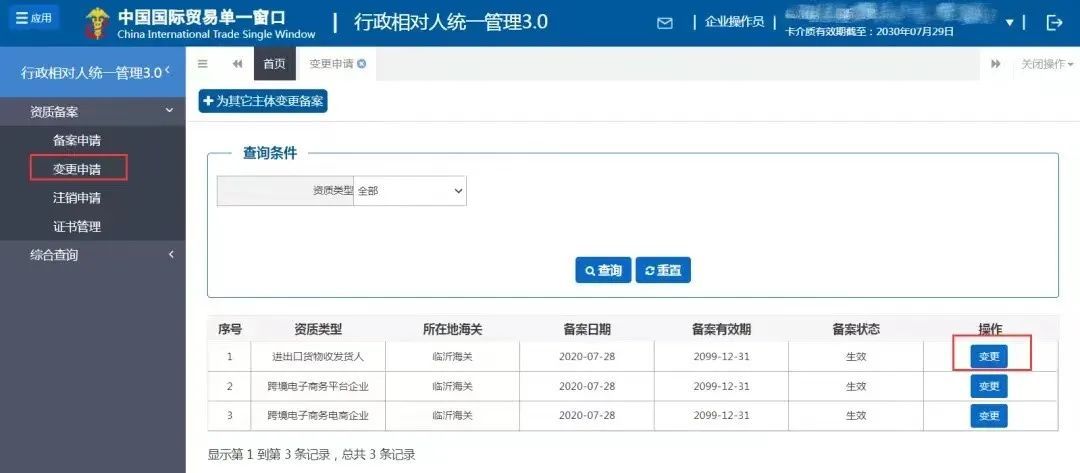Open the 关闭操作 dropdown
Viewport: 1080px width, 473px height.
click(1047, 64)
